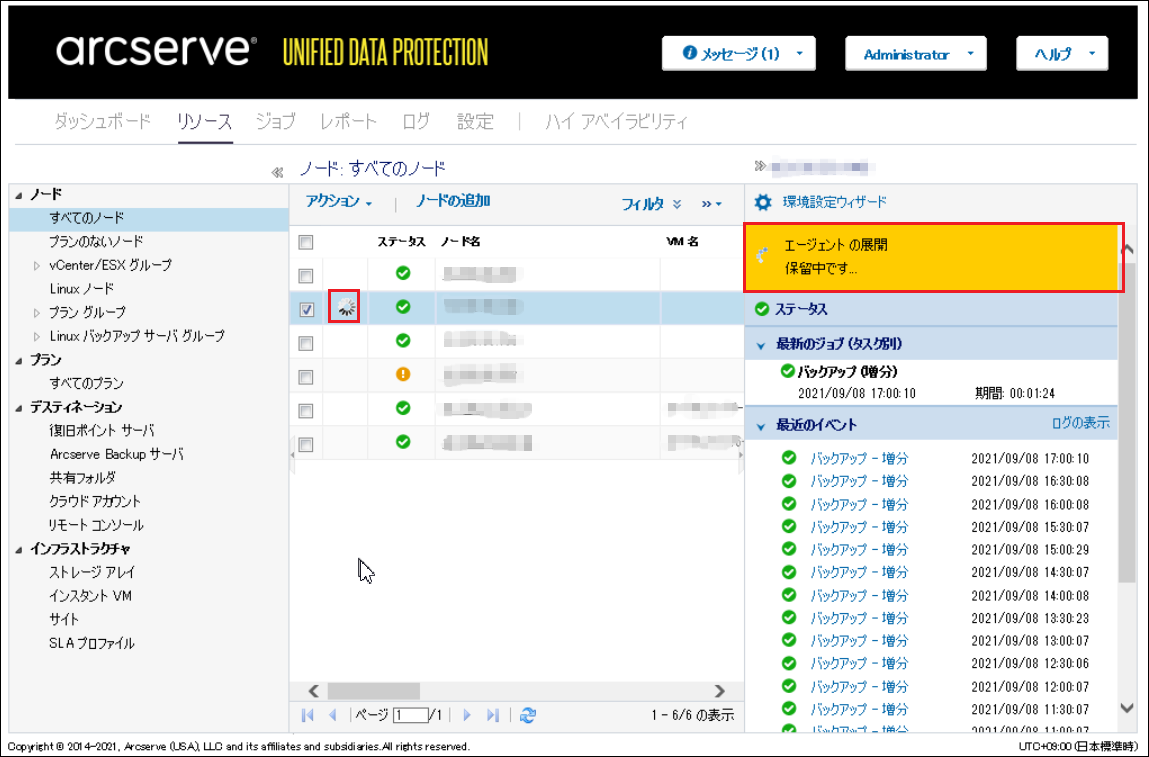Open バックアップ - 増分 event at 16:30:08

(x=859, y=481)
